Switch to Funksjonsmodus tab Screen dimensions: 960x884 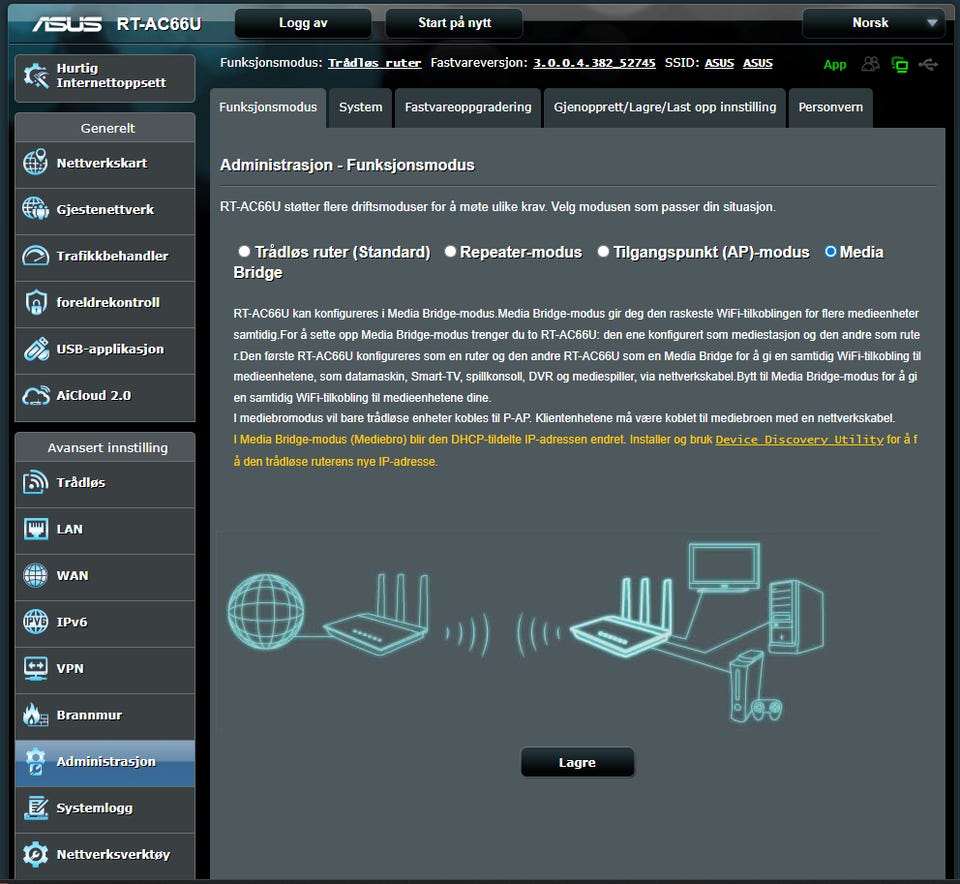(268, 107)
